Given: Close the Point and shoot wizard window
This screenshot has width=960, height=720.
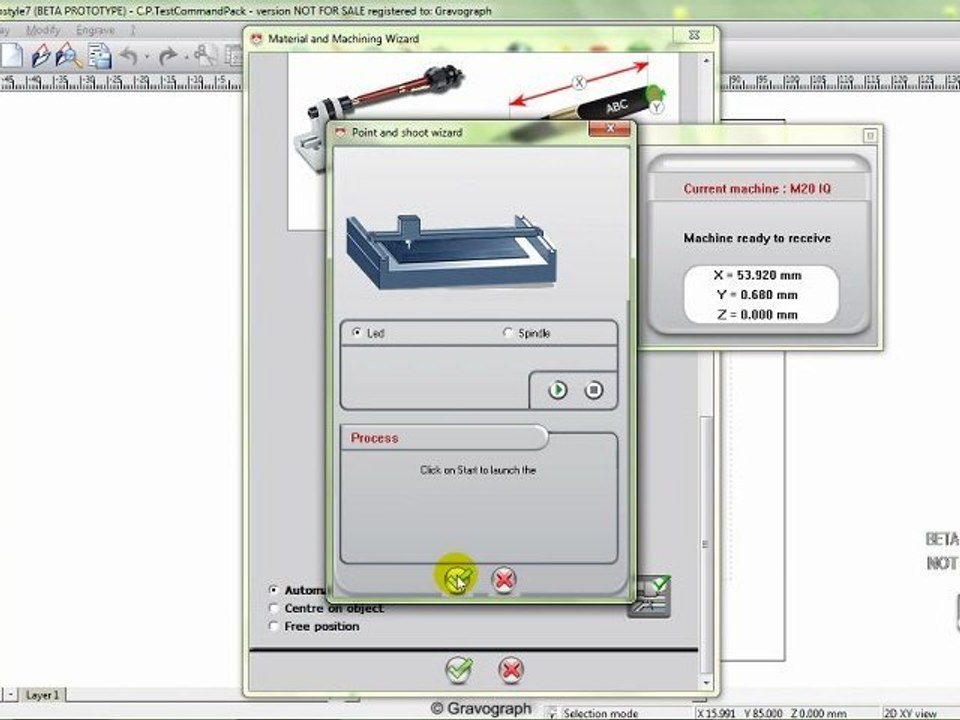Looking at the screenshot, I should (609, 128).
